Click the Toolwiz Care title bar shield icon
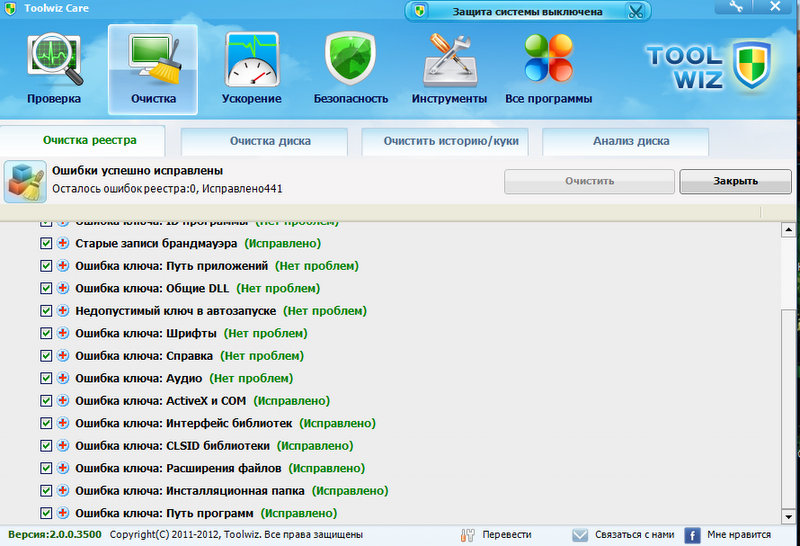The height and width of the screenshot is (546, 800). pos(10,8)
